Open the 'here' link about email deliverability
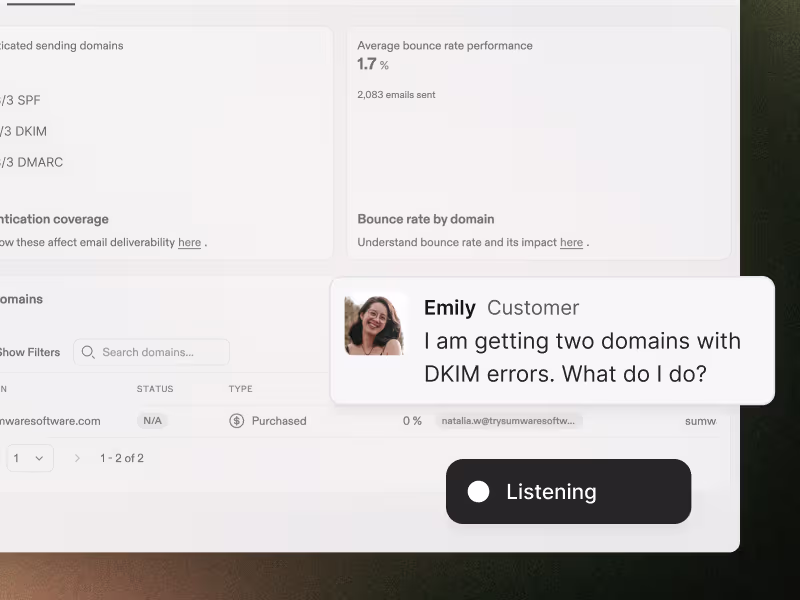This screenshot has height=600, width=800. click(x=189, y=242)
